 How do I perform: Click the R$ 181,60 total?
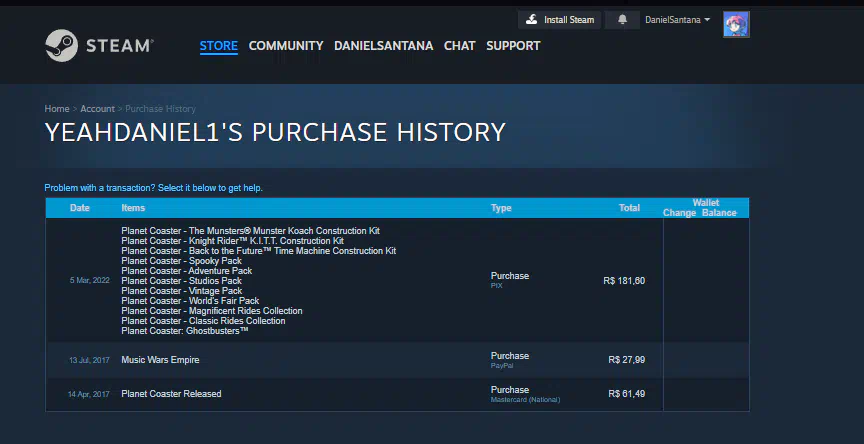click(624, 281)
